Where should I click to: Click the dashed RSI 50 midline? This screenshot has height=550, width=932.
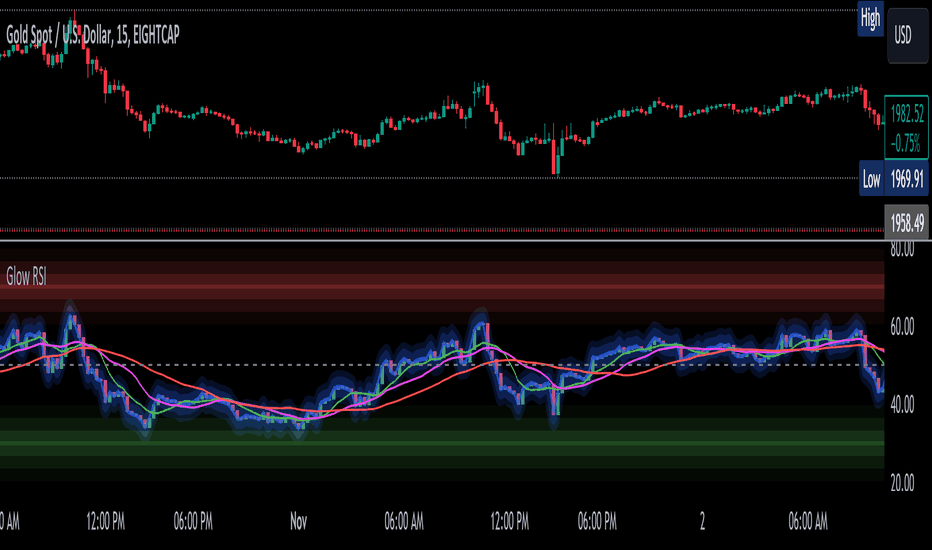pos(442,365)
